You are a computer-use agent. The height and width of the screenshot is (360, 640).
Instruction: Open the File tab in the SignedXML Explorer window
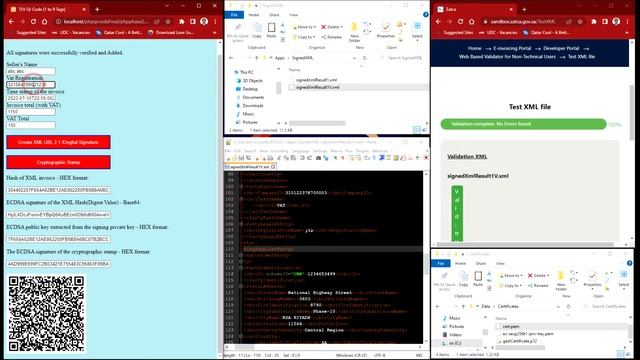pos(234,15)
